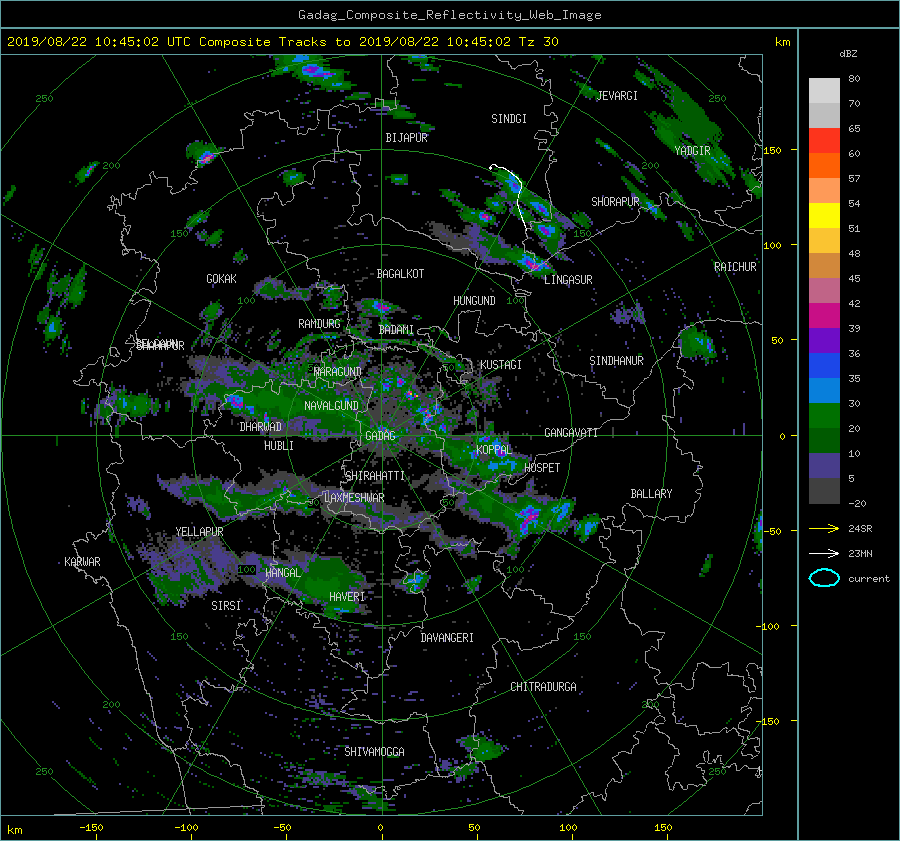Viewport: 900px width, 841px height.
Task: Click the SHORAPUR city label
Action: point(615,202)
